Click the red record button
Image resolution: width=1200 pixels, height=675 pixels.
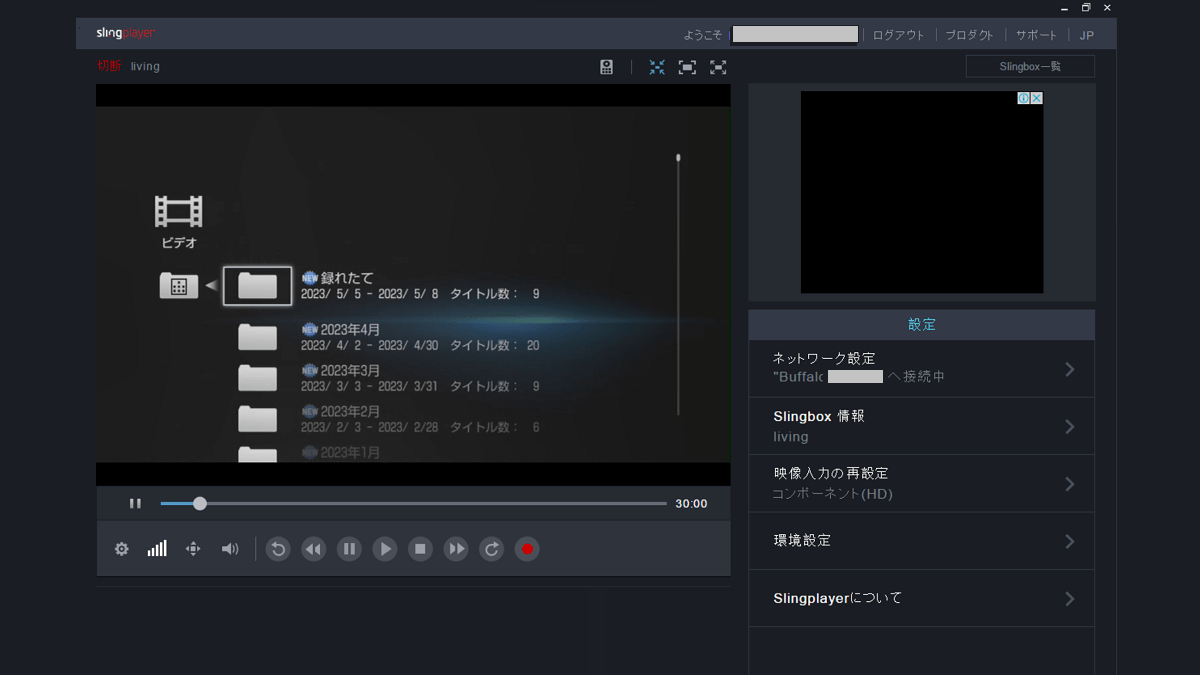pyautogui.click(x=527, y=549)
